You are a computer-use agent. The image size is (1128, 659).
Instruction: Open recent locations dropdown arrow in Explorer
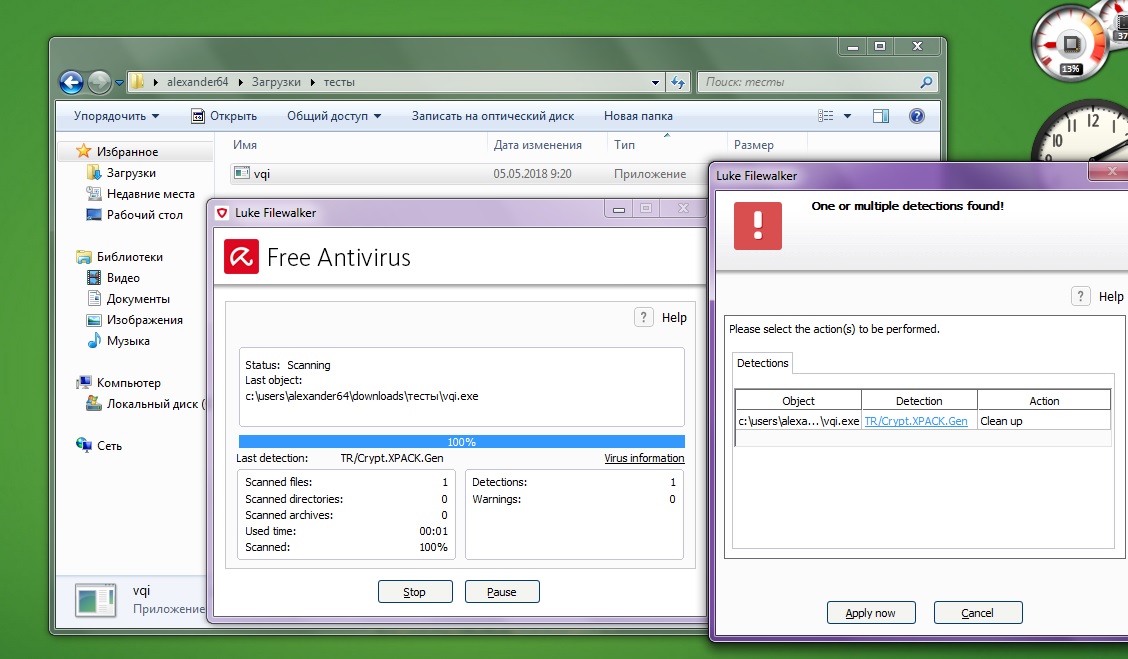click(119, 83)
